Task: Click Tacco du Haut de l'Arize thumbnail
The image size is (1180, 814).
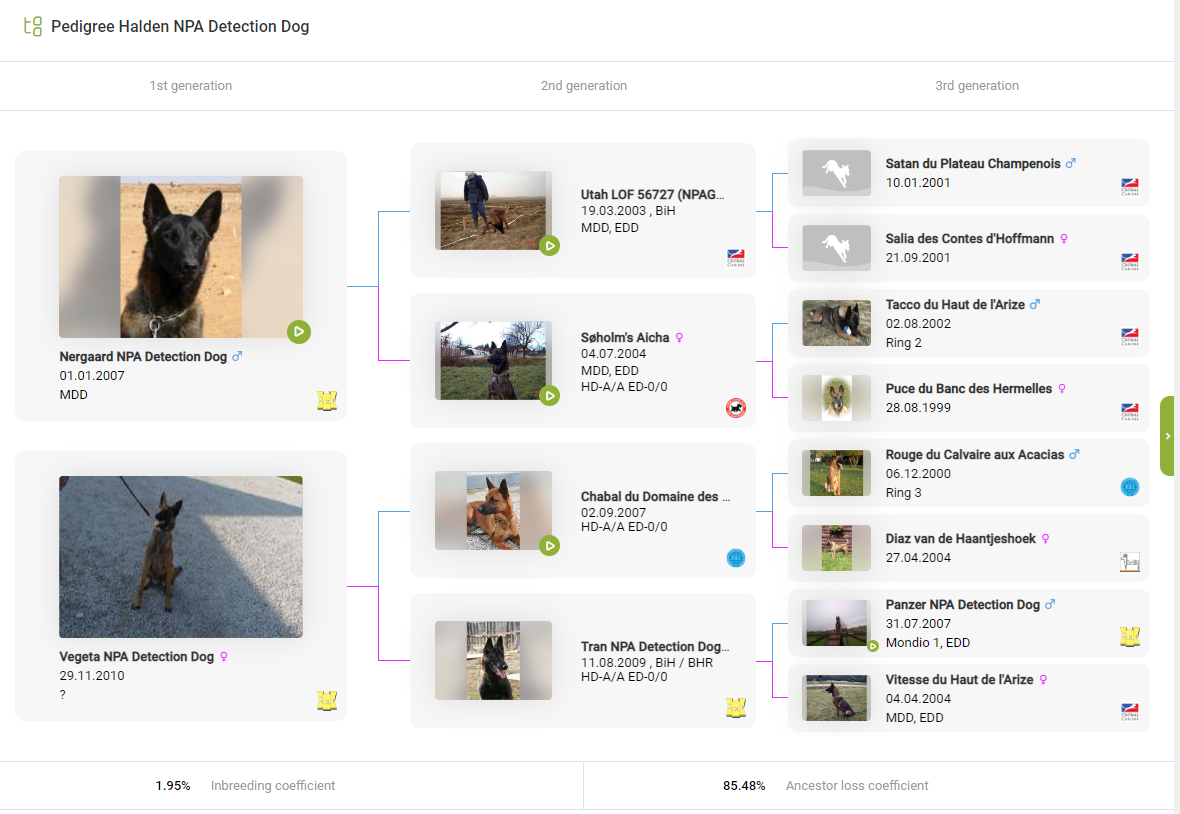Action: 836,323
